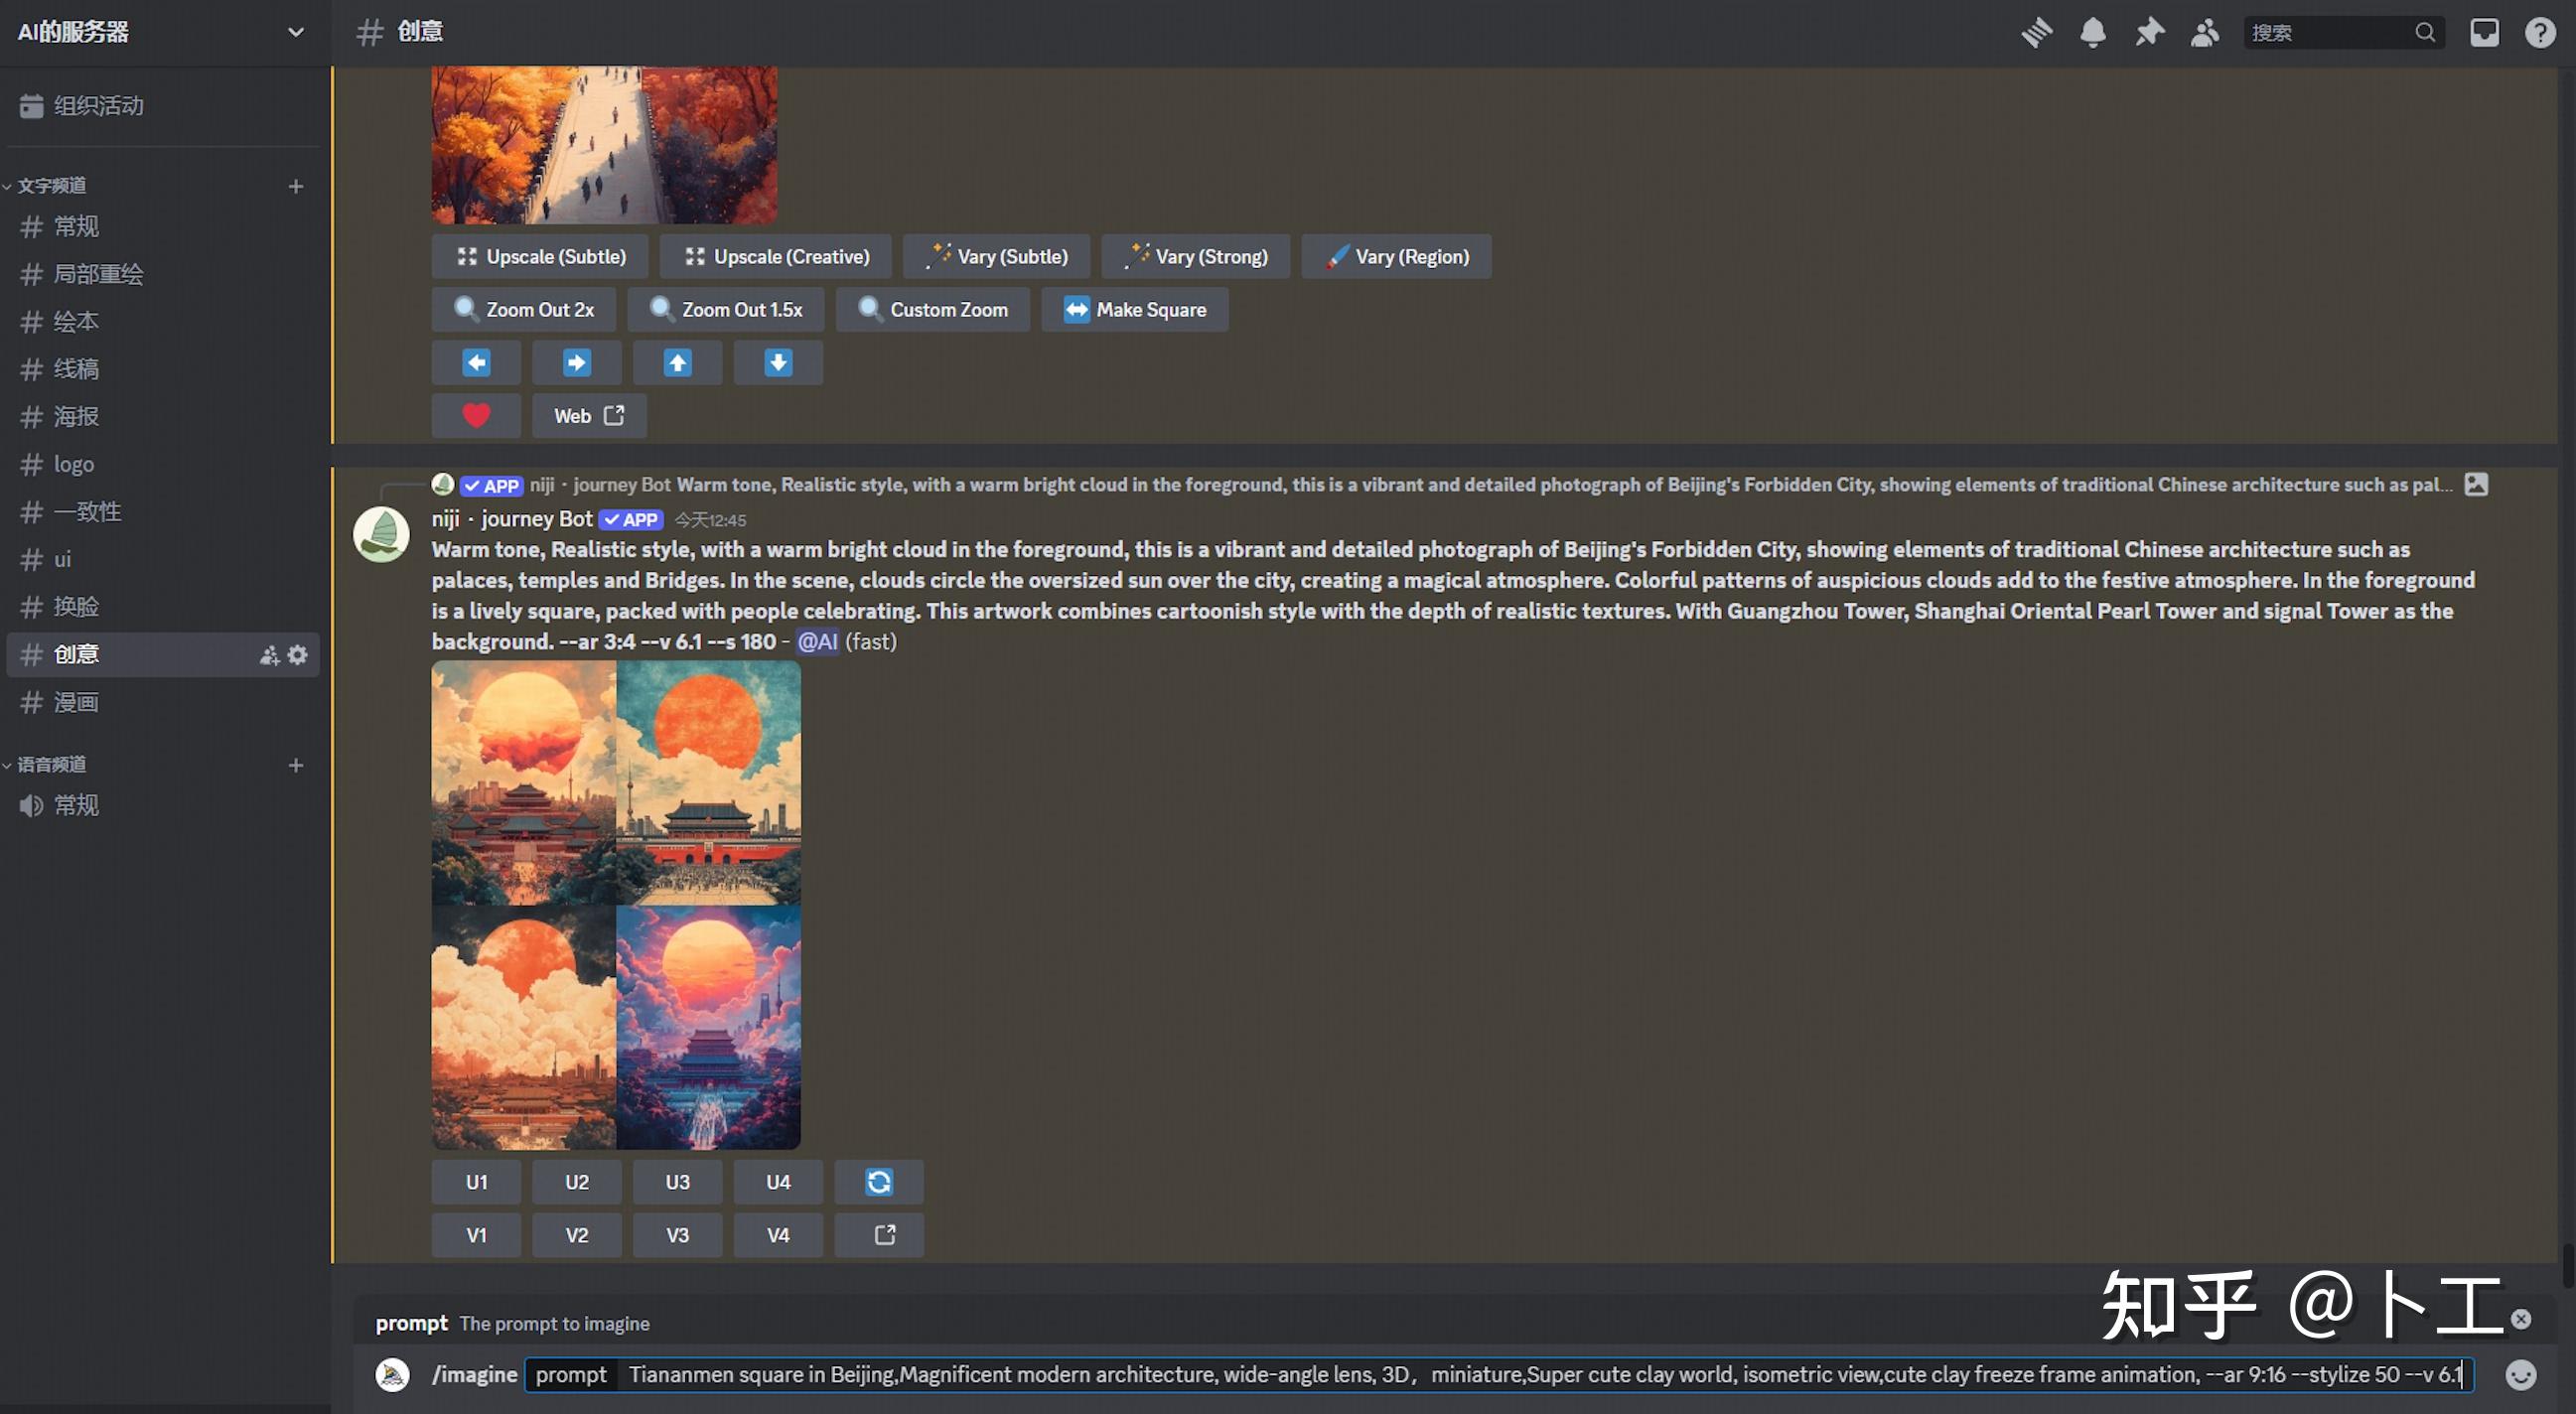Open the threads icon in header
This screenshot has width=2576, height=1414.
[2036, 32]
